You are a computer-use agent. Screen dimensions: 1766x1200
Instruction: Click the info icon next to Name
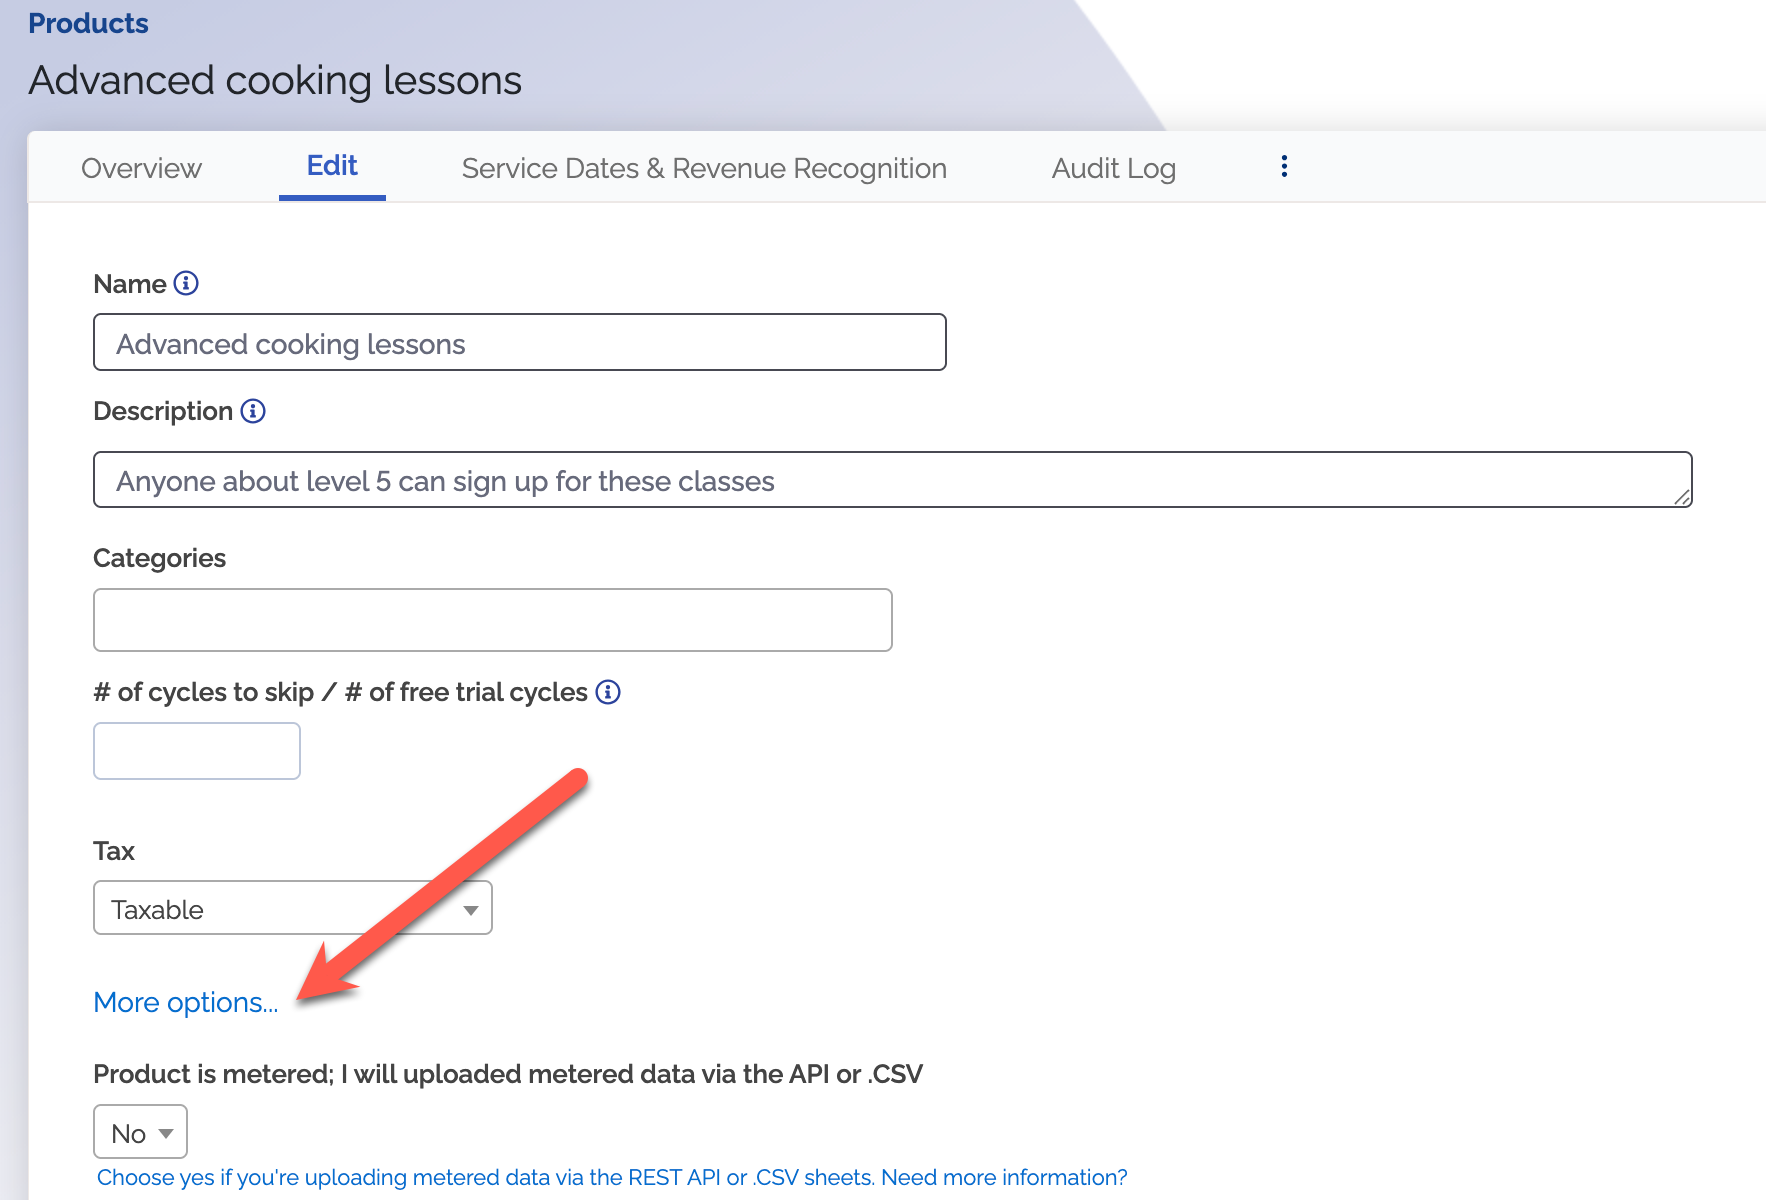click(186, 284)
